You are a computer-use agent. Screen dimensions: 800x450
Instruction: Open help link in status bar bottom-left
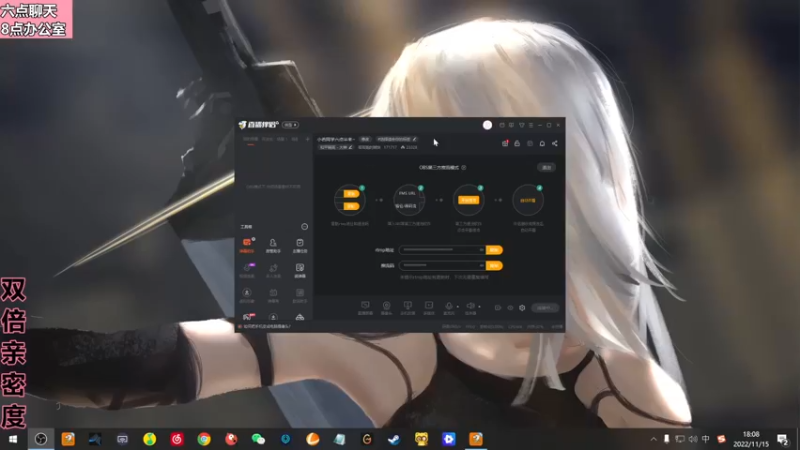pyautogui.click(x=265, y=327)
